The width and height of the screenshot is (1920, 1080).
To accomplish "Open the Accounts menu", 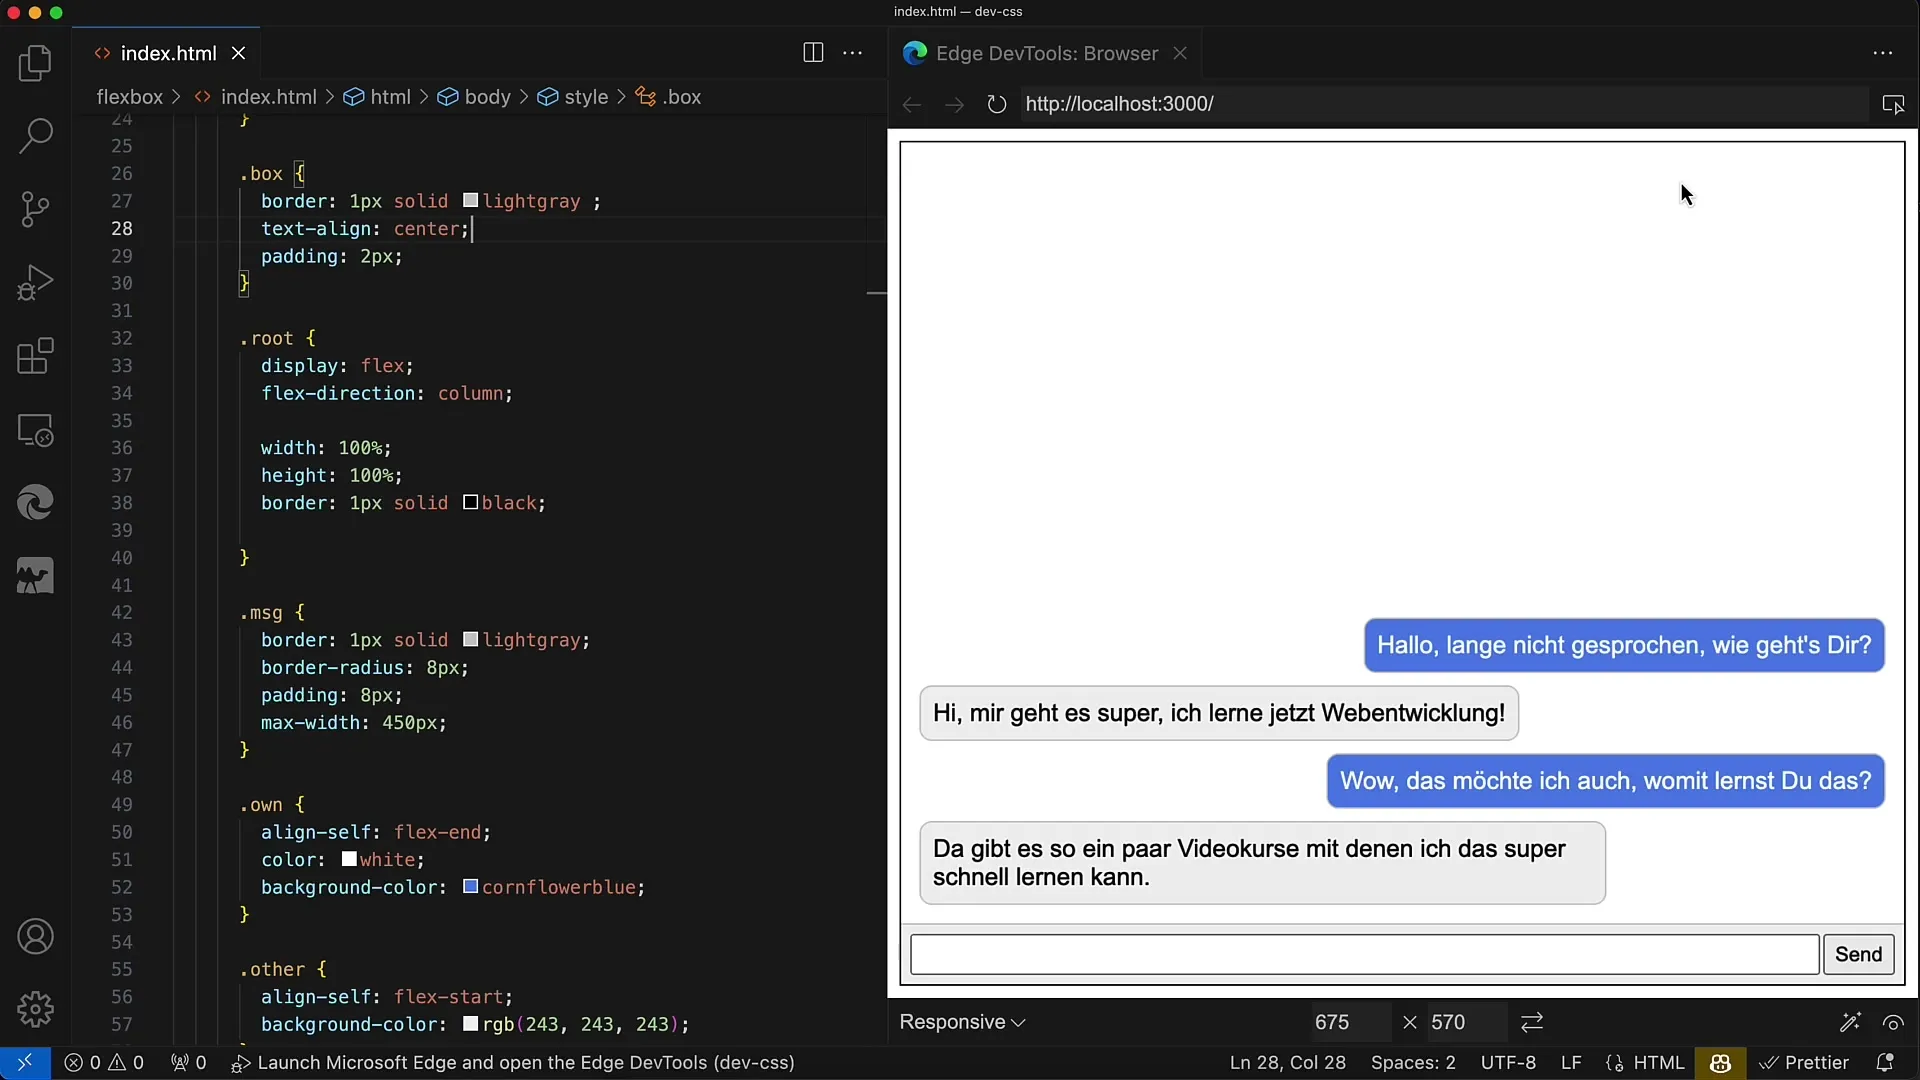I will 35,937.
